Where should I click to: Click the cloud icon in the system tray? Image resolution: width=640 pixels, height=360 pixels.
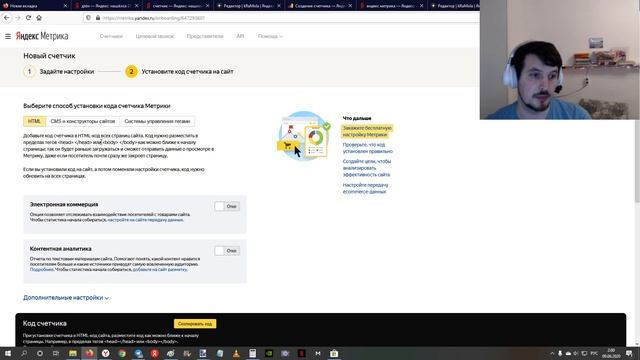(568, 353)
